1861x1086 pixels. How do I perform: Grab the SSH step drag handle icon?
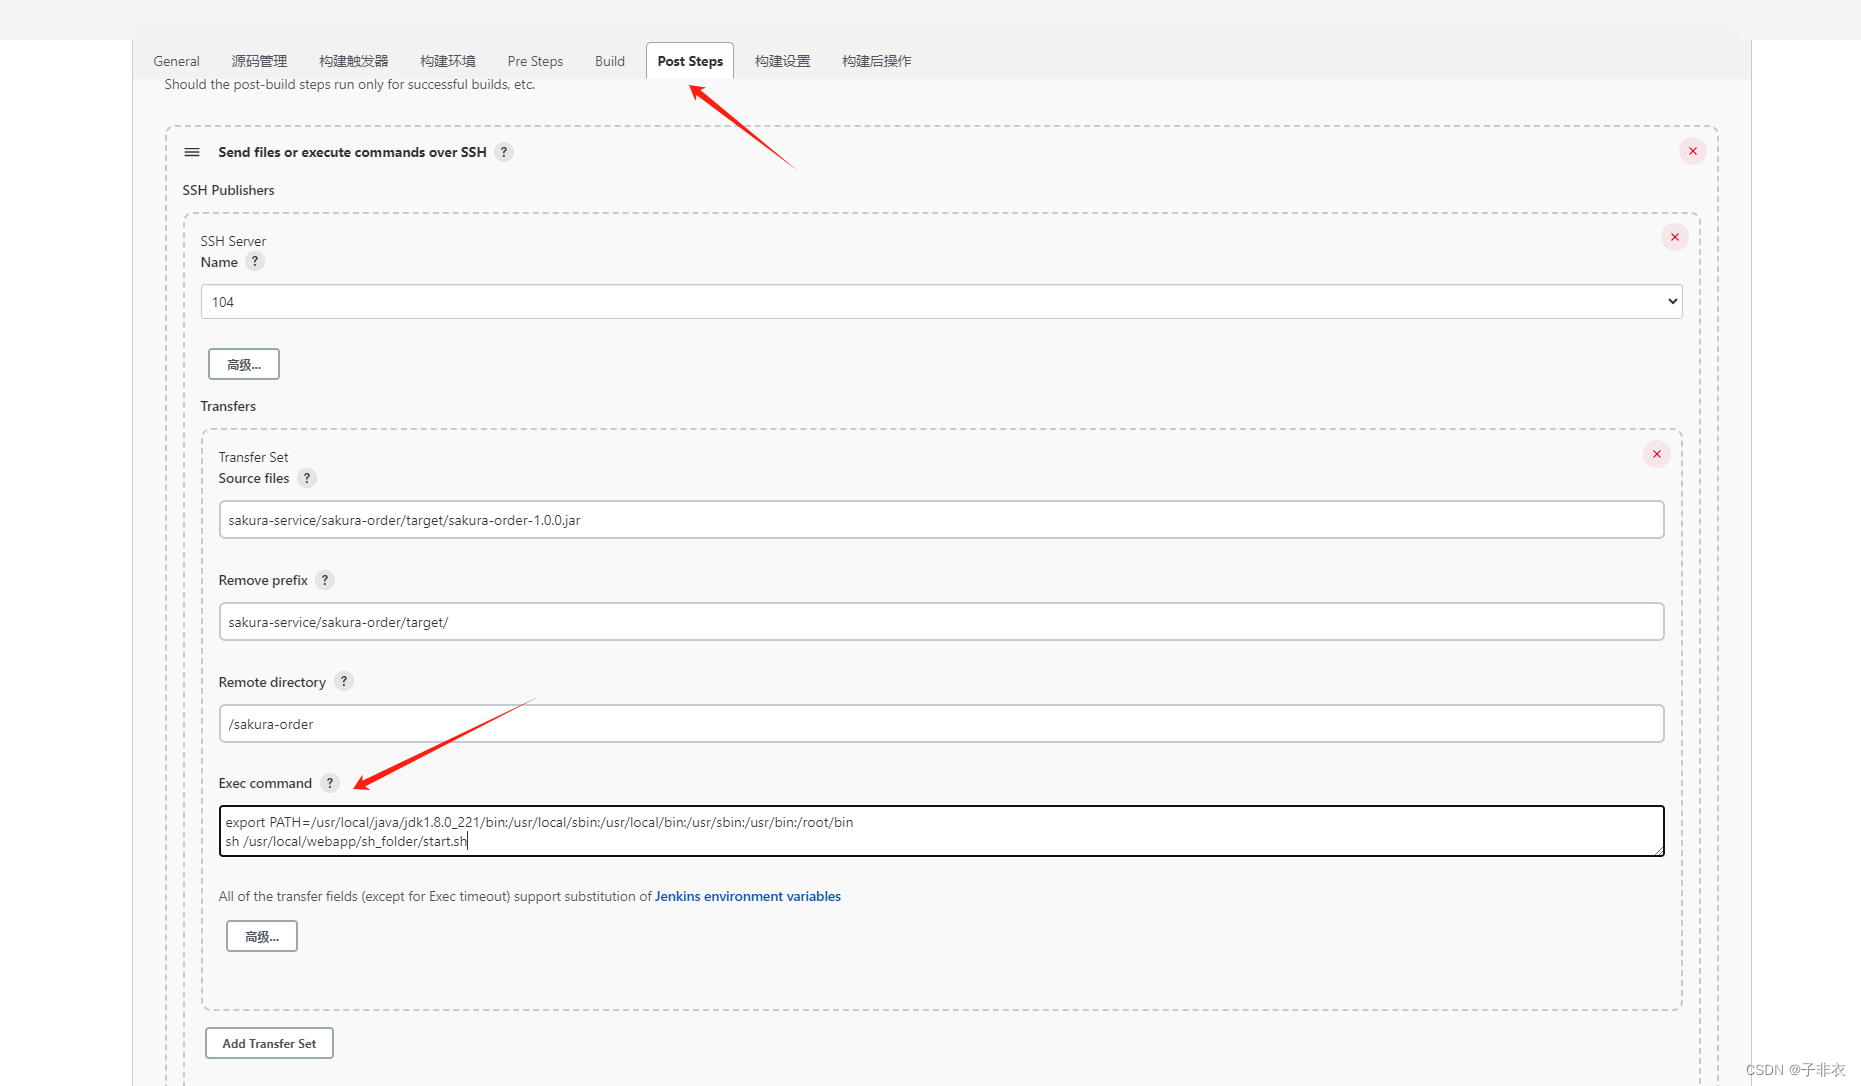tap(192, 152)
